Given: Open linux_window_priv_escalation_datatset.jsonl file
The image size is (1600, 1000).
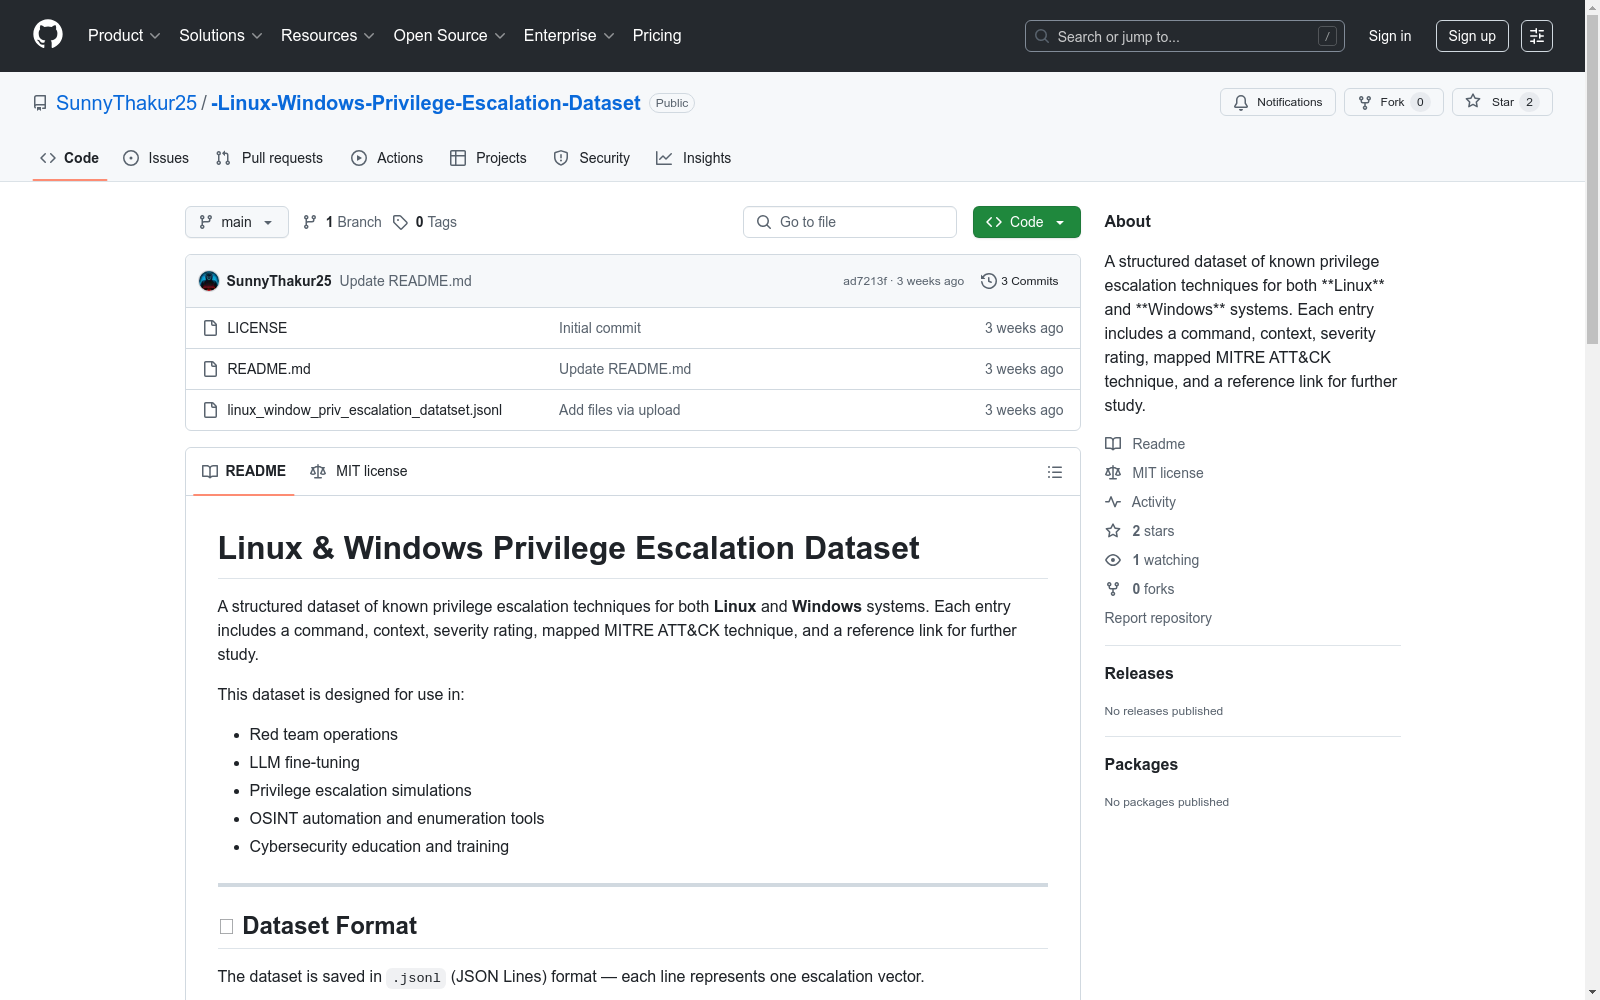Looking at the screenshot, I should [x=365, y=410].
